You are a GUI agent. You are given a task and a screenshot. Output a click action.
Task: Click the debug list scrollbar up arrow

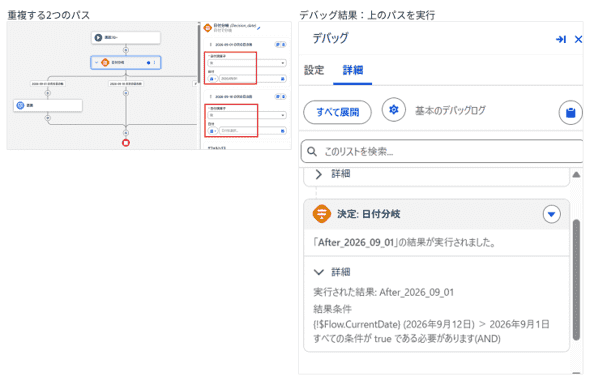click(x=576, y=175)
